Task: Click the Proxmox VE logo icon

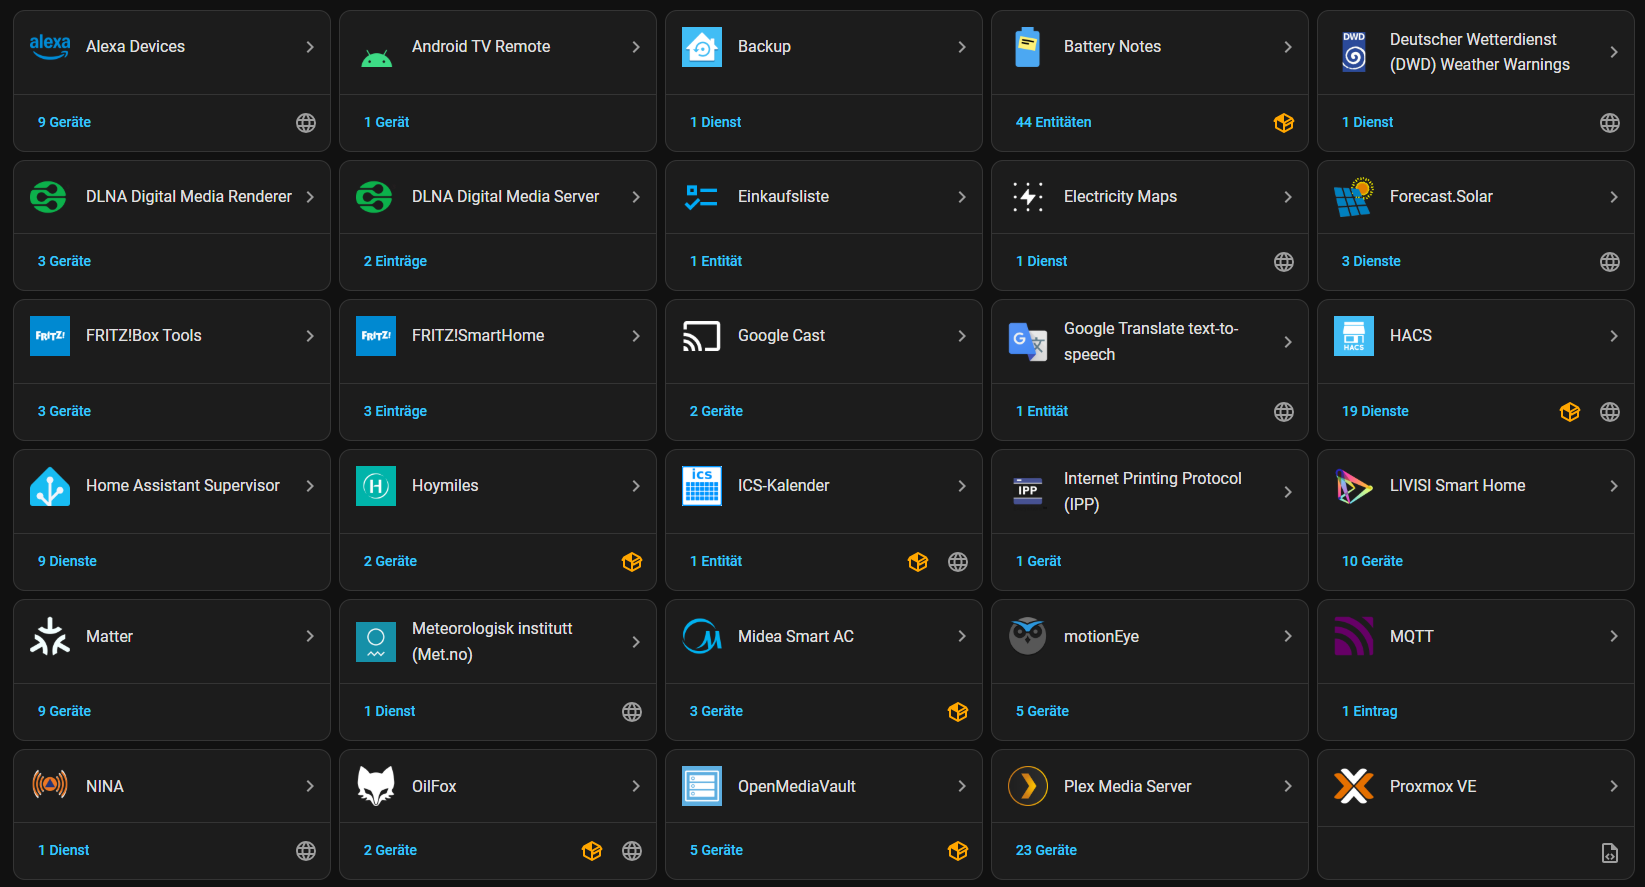Action: click(1353, 786)
